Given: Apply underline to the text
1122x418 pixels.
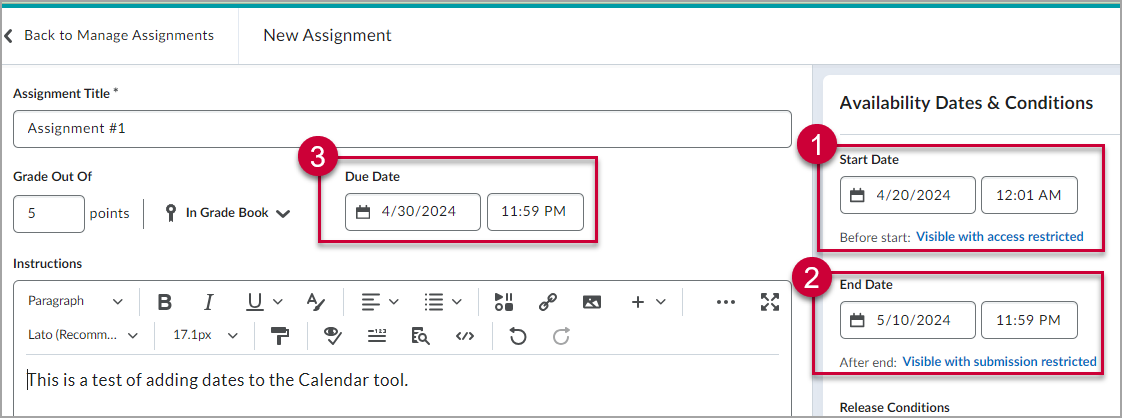Looking at the screenshot, I should tap(255, 302).
